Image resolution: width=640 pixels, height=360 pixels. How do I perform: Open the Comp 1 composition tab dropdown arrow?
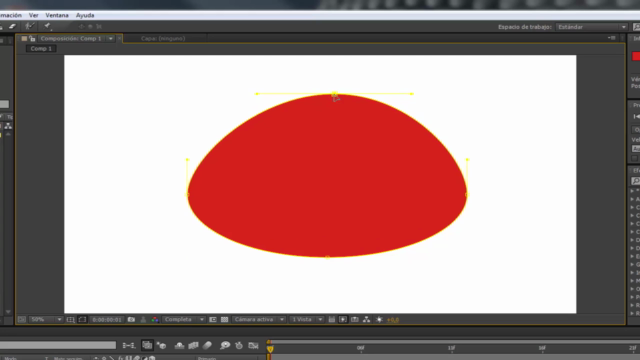click(111, 38)
